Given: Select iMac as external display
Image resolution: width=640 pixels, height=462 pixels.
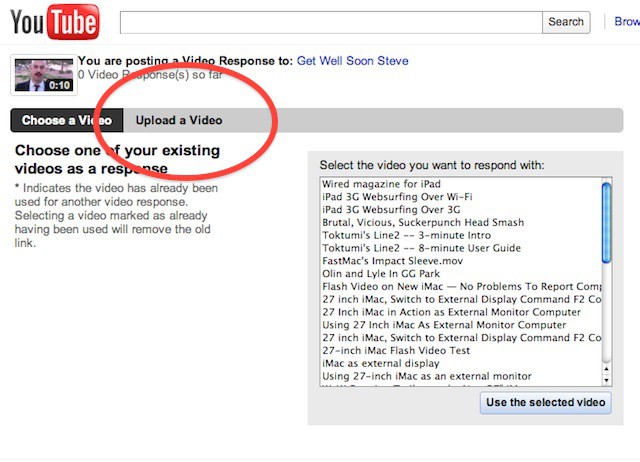Looking at the screenshot, I should click(460, 364).
